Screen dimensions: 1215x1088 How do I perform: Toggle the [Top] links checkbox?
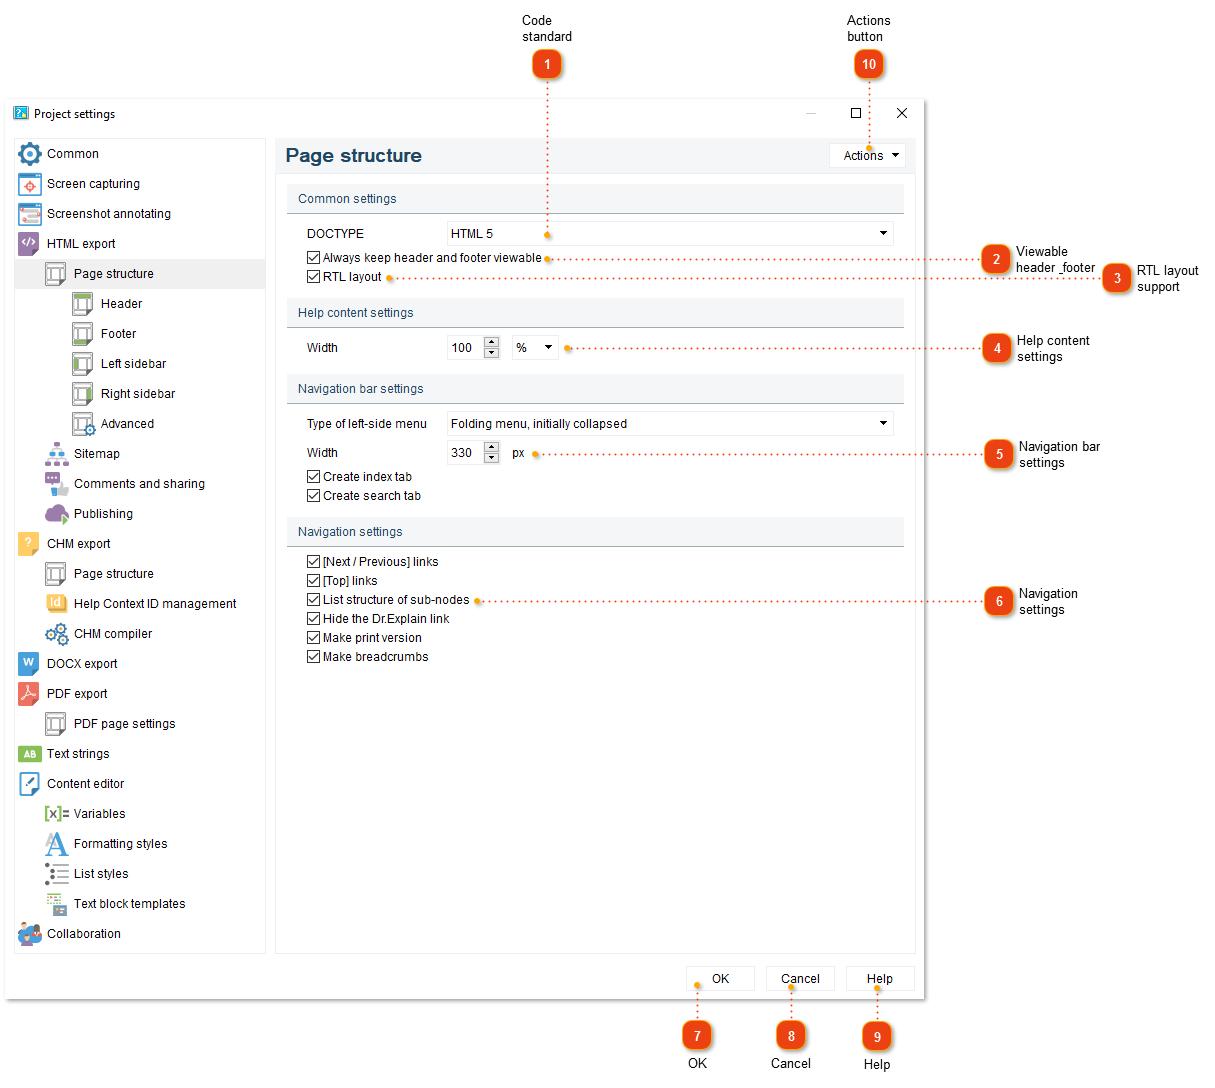(x=314, y=581)
